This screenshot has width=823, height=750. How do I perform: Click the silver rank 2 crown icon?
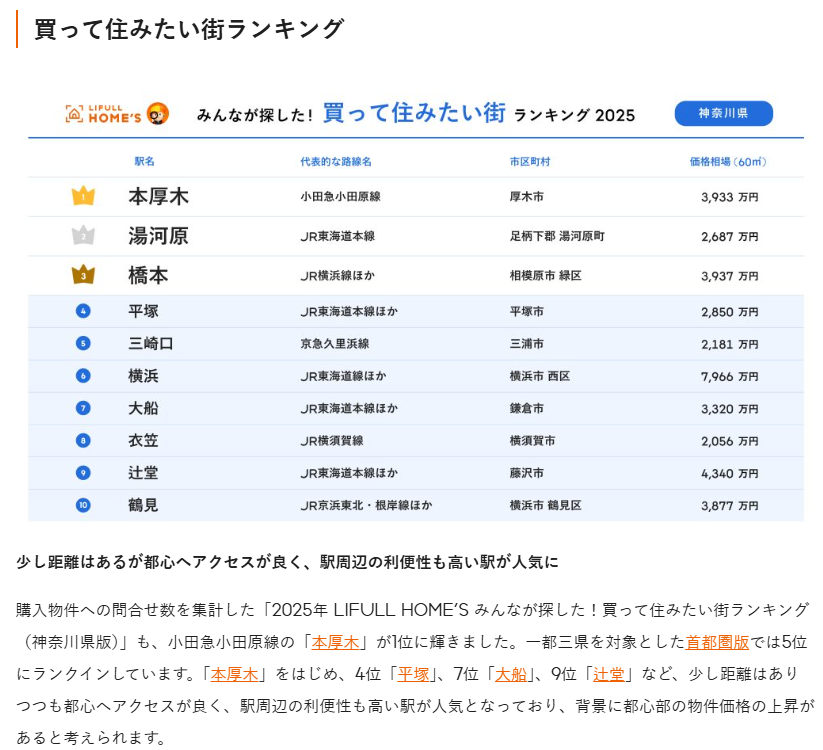click(83, 236)
